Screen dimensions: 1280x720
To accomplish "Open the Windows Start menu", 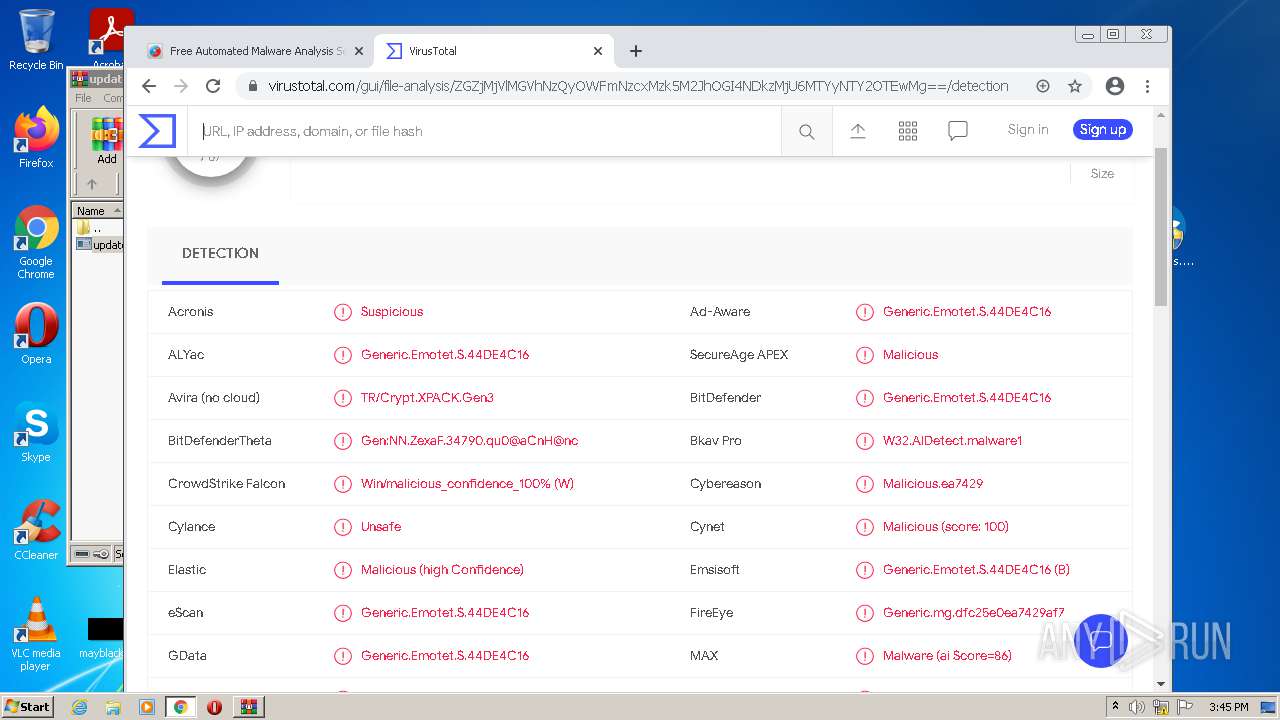I will tap(28, 707).
